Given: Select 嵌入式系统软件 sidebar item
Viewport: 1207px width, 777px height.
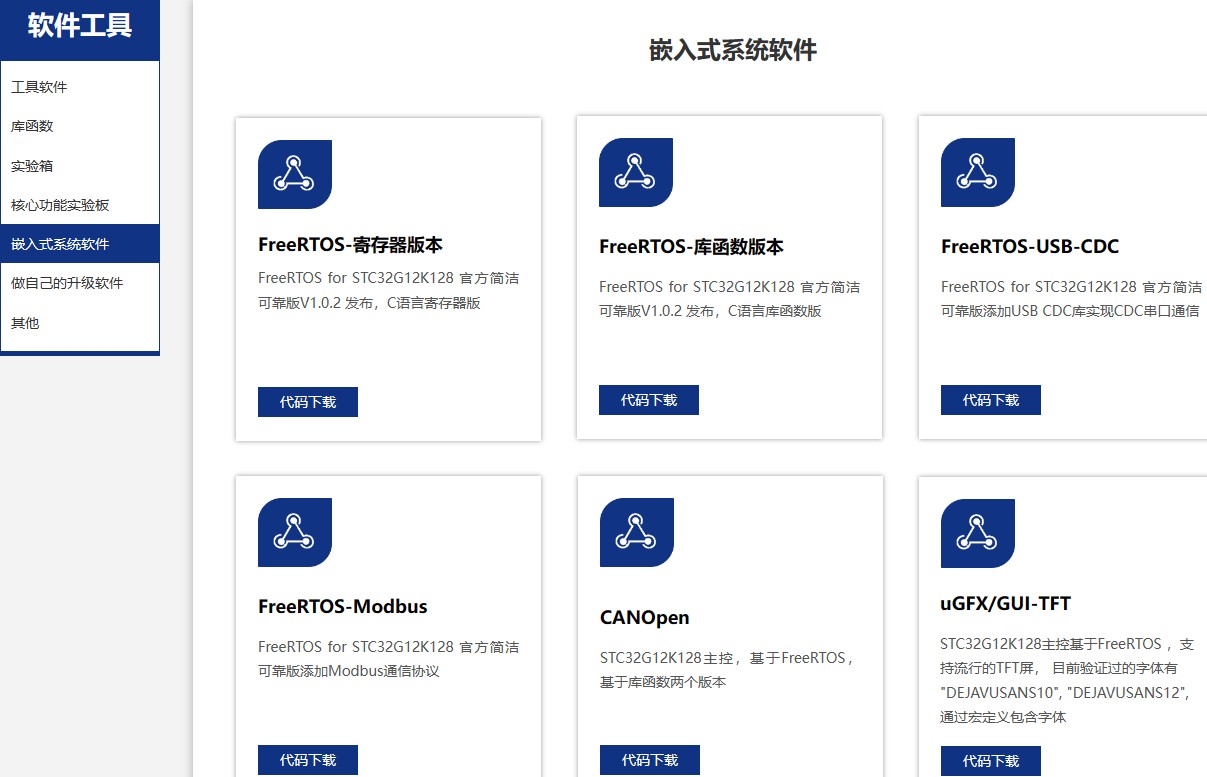Looking at the screenshot, I should (80, 244).
